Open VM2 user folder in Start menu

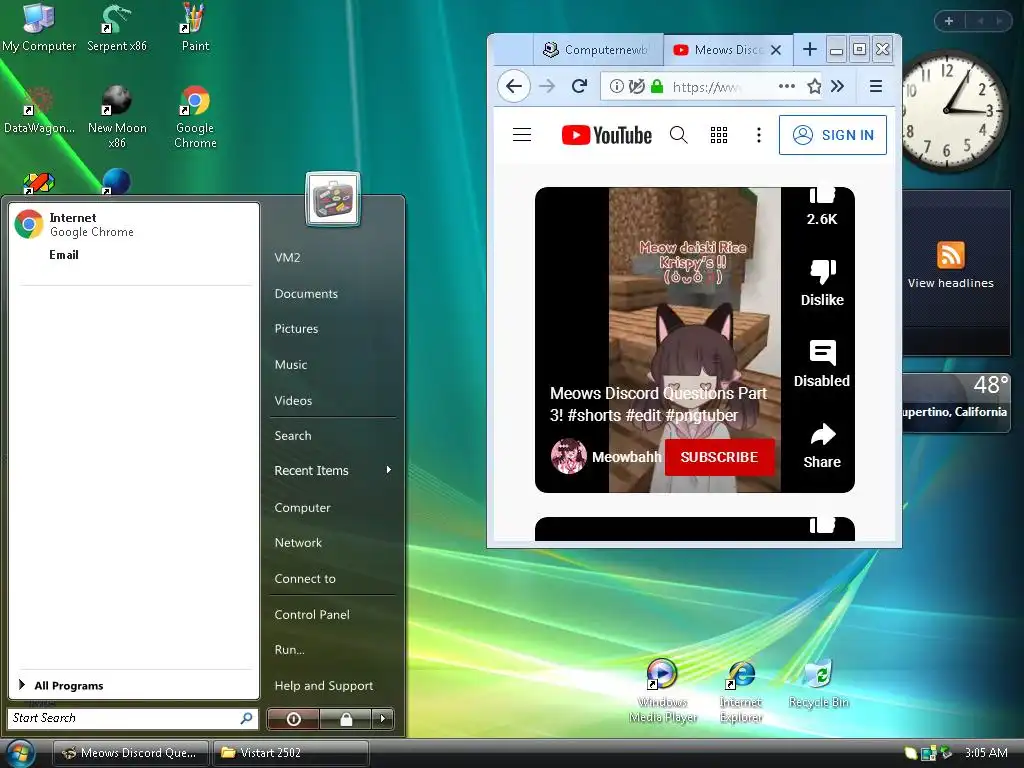287,257
